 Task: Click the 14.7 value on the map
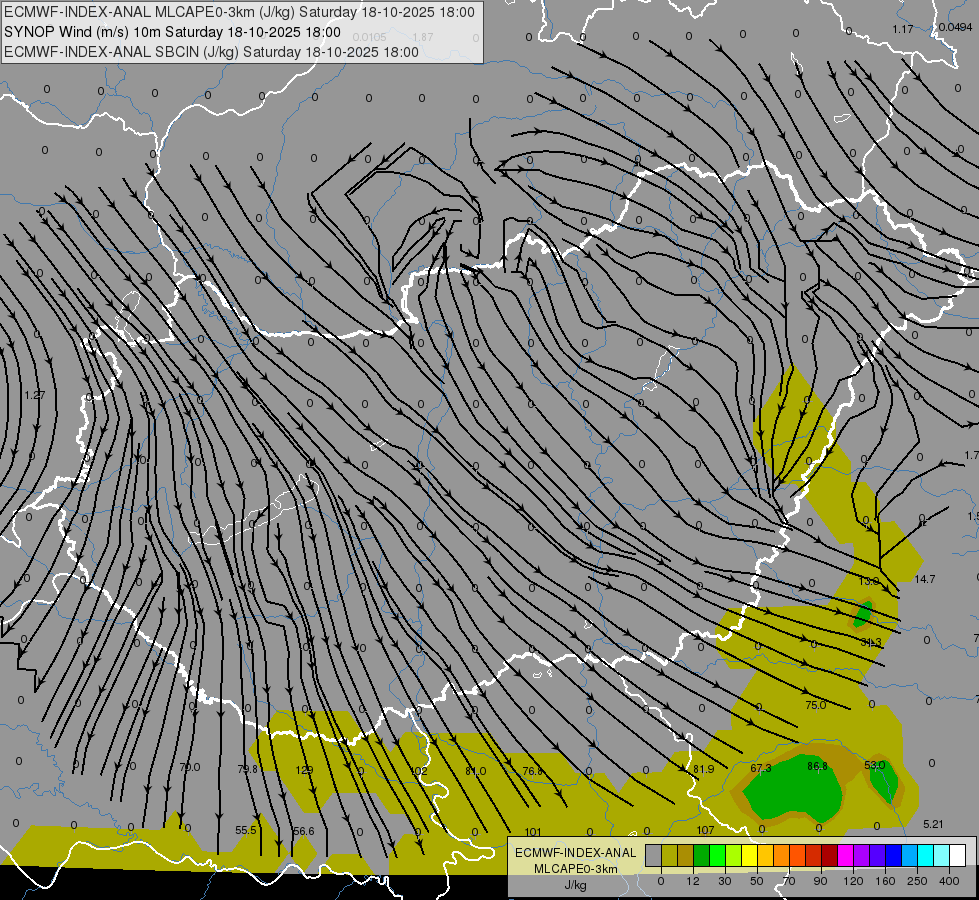point(925,579)
